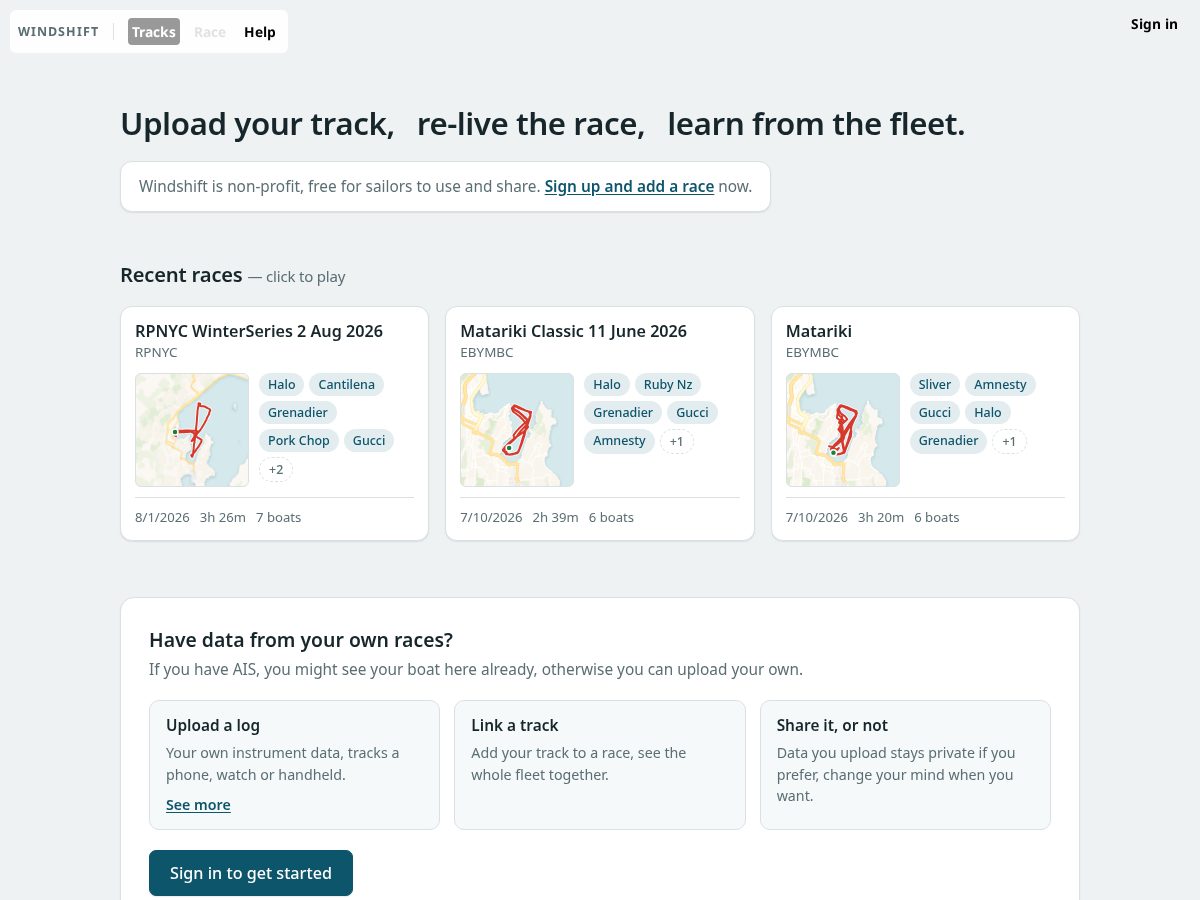This screenshot has width=1200, height=900.
Task: Select Grenadier tag in RPNYC WinterSeries card
Action: tap(298, 413)
